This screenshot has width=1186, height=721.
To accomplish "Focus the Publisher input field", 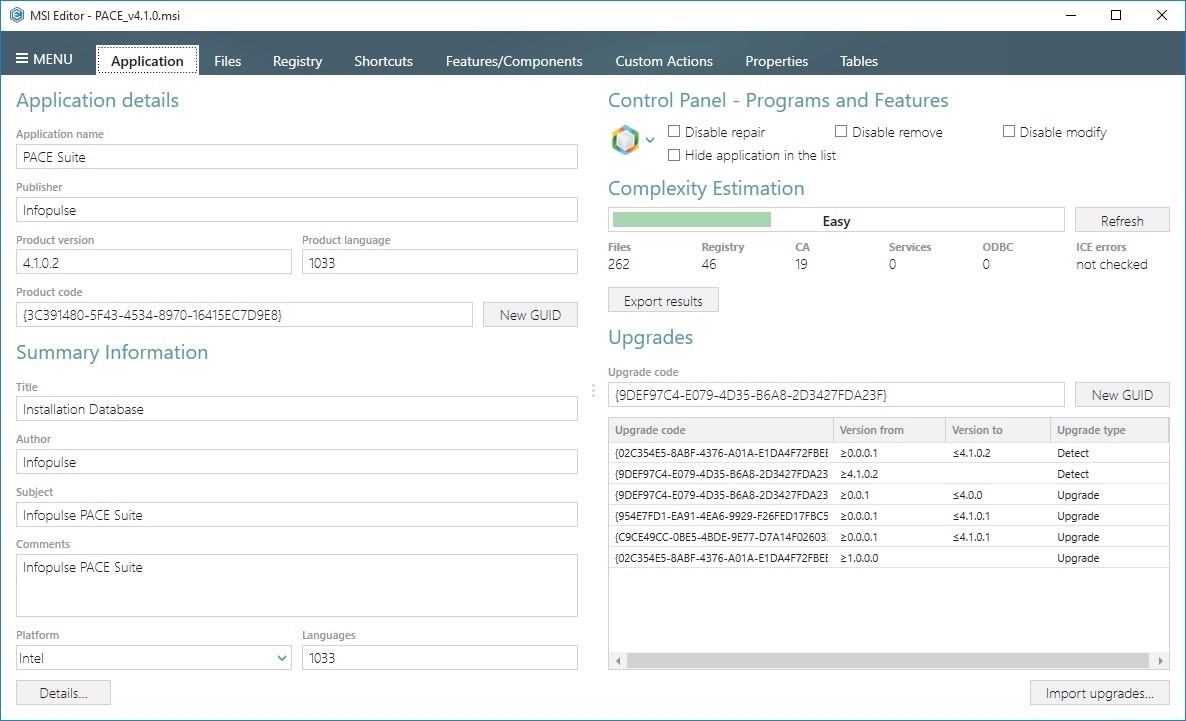I will pos(296,210).
